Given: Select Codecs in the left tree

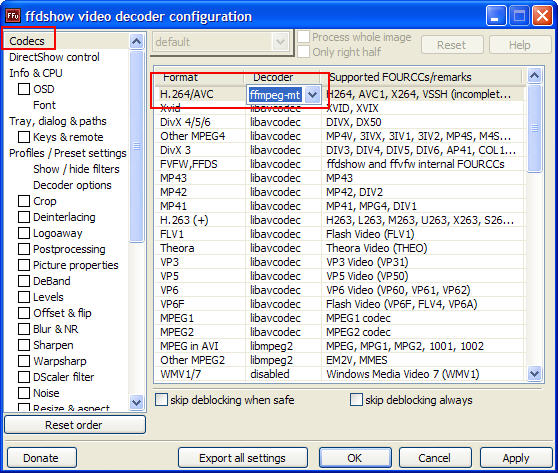Looking at the screenshot, I should tap(27, 41).
